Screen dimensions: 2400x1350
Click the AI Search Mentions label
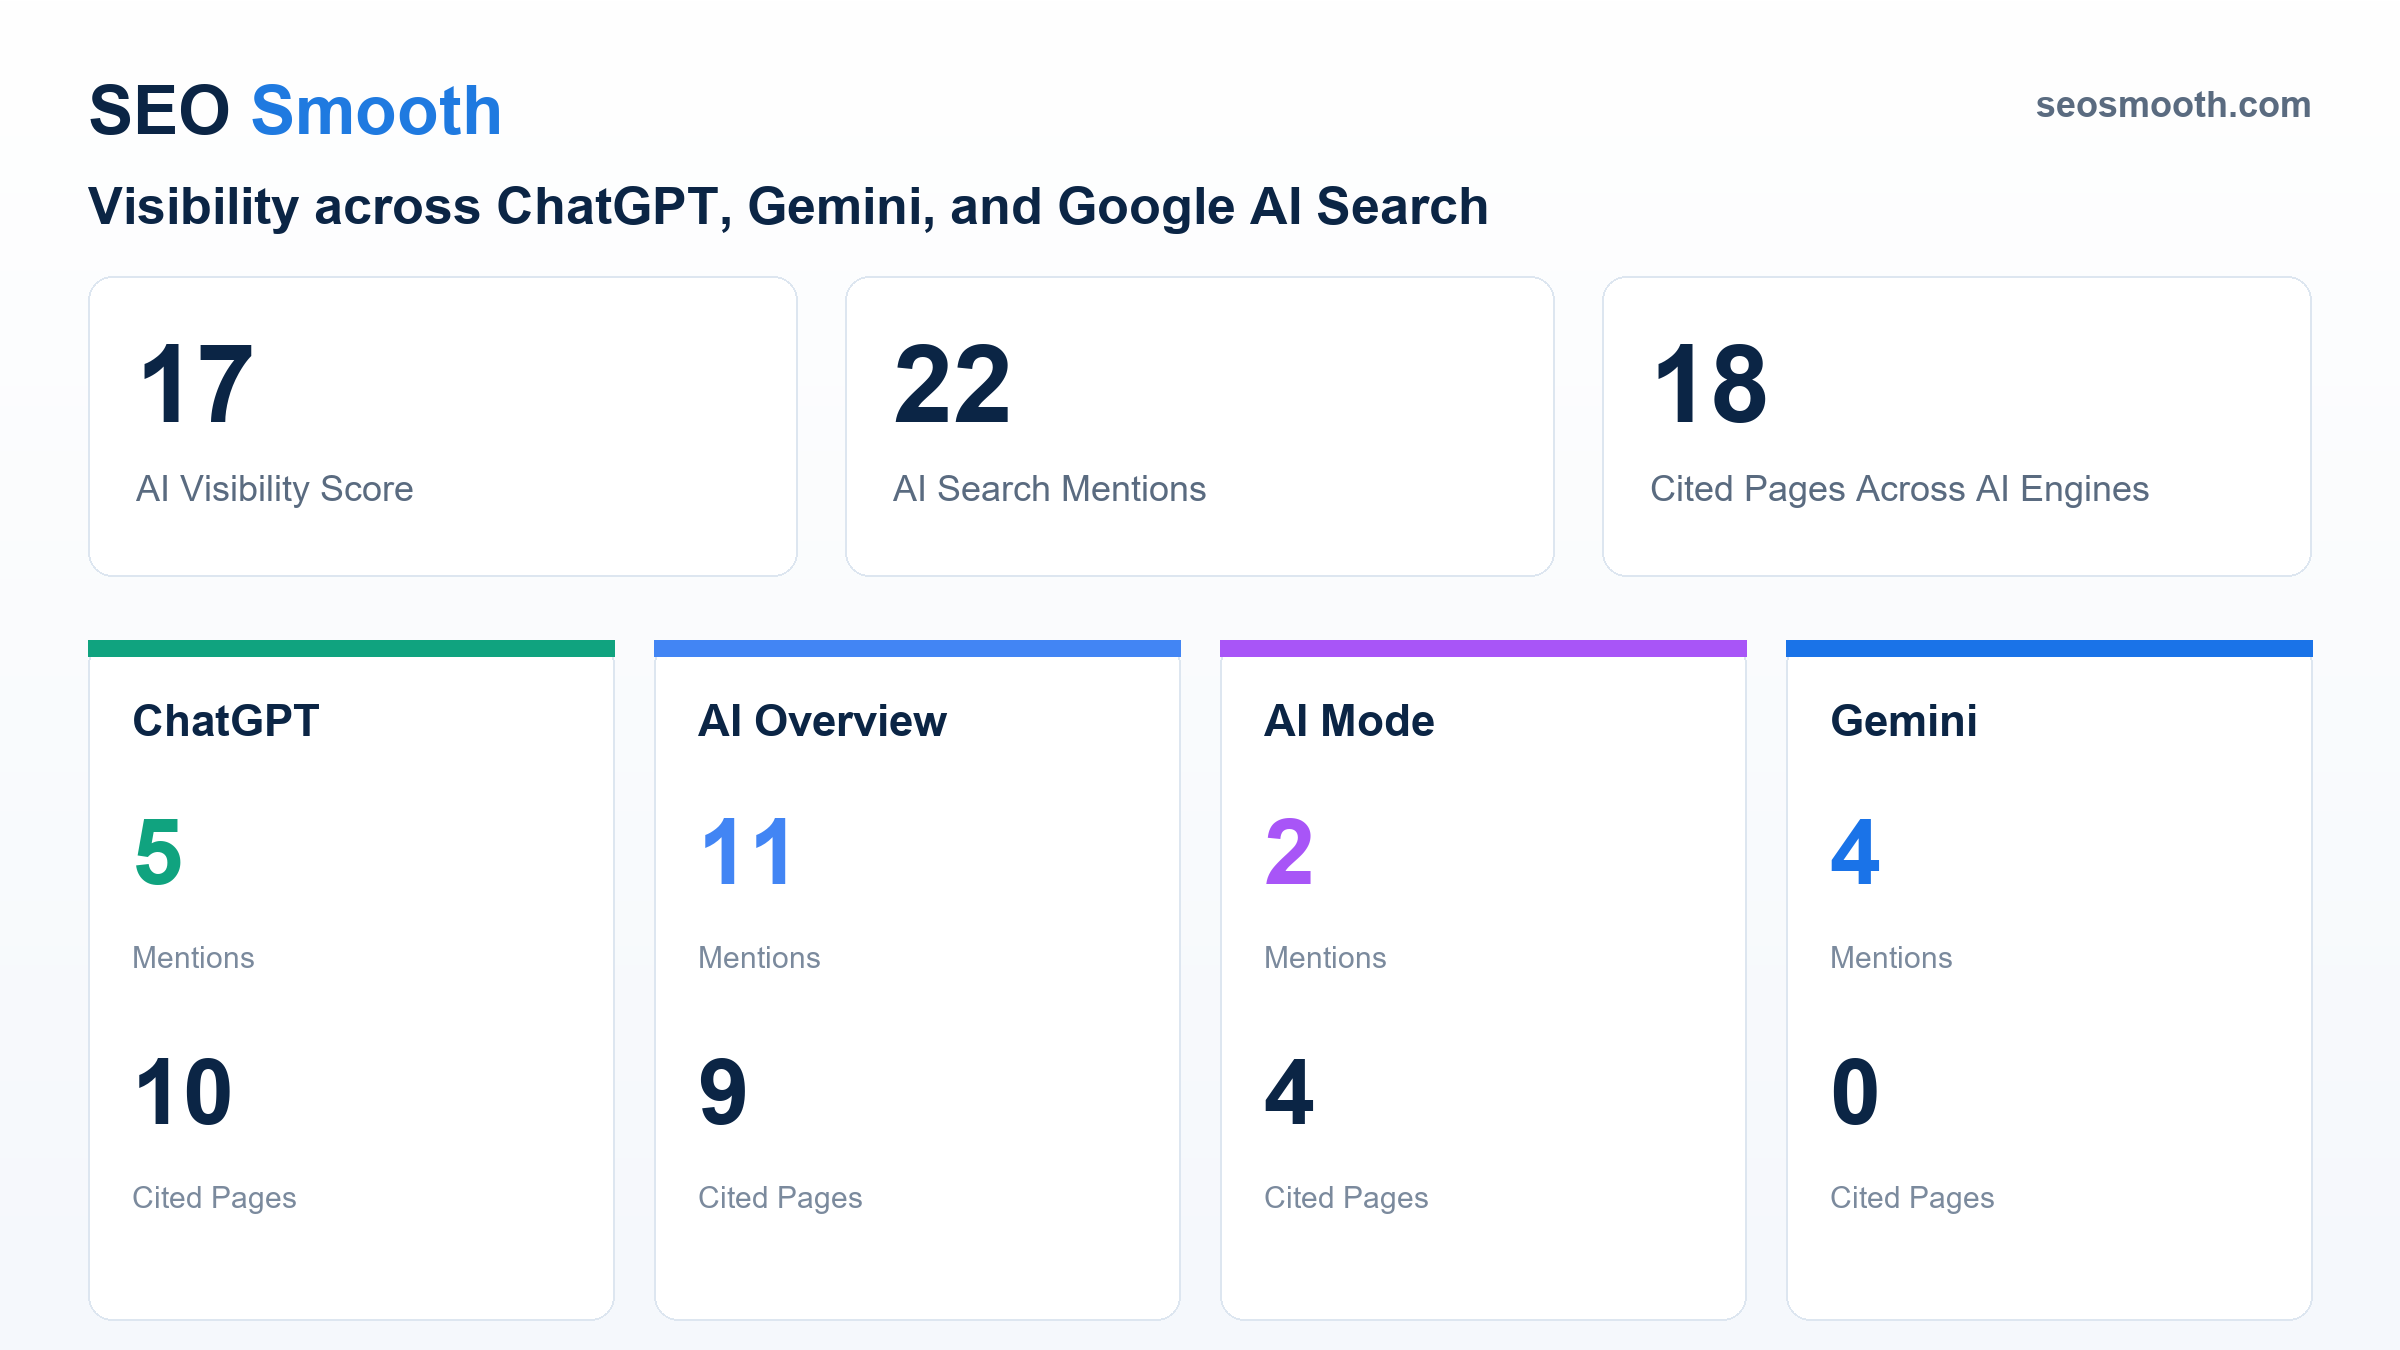[1050, 489]
